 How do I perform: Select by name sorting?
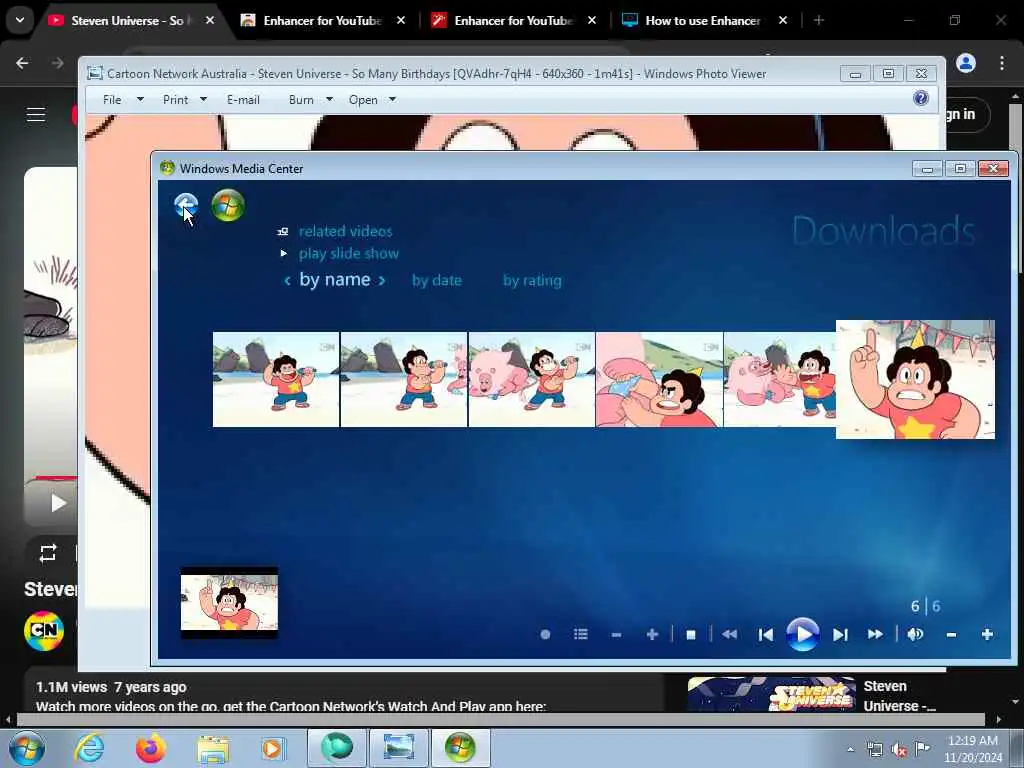[x=334, y=280]
